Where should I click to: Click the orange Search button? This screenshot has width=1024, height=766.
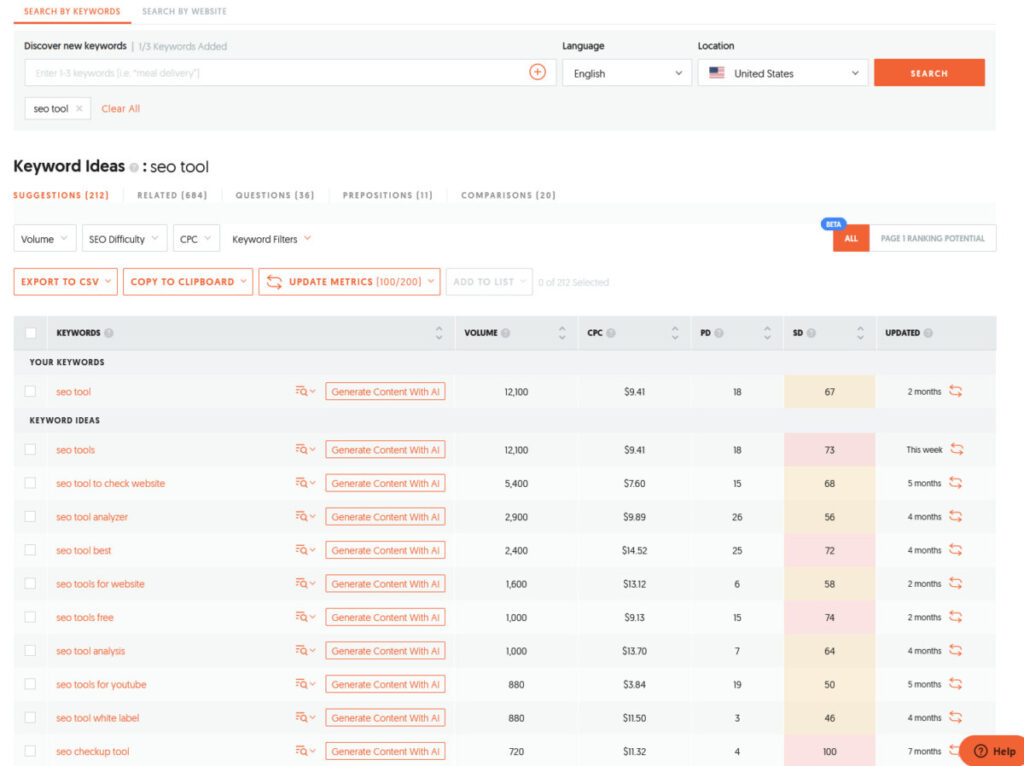tap(929, 73)
